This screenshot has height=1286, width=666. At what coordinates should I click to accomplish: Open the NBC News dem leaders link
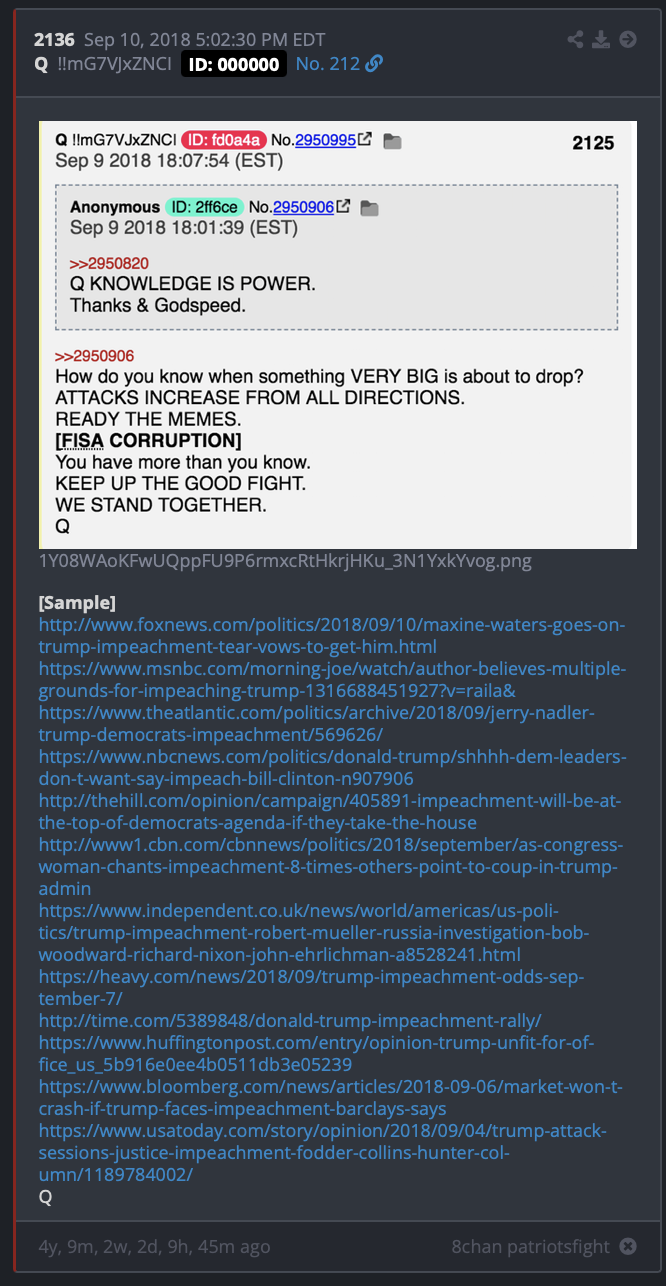pyautogui.click(x=334, y=768)
